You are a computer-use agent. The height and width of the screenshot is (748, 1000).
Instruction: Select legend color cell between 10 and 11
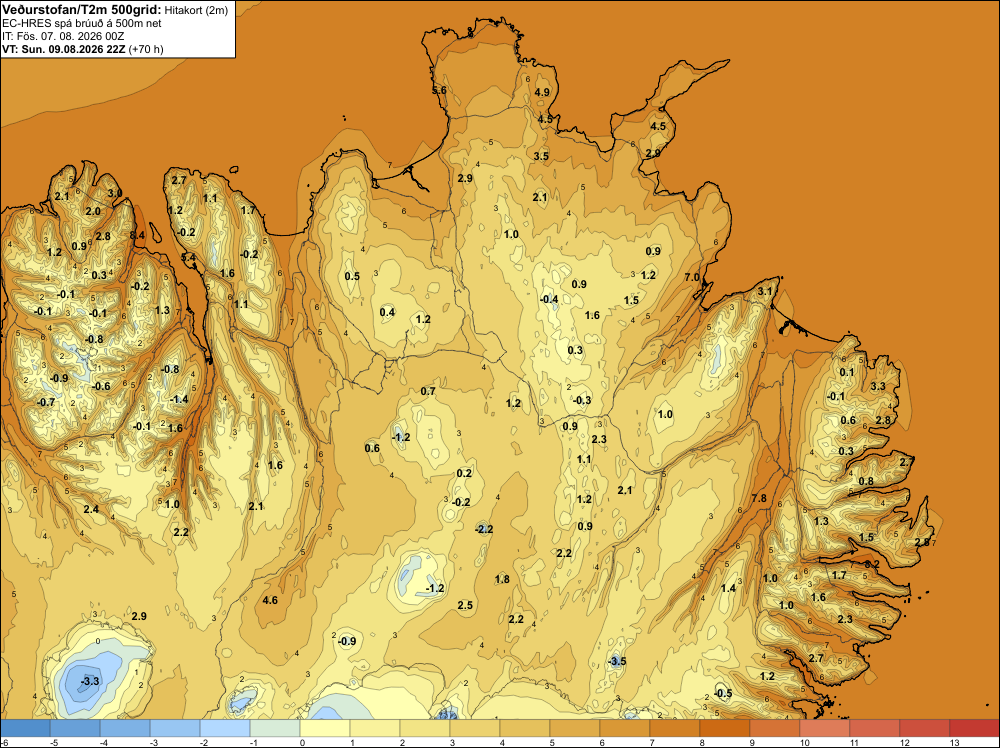click(825, 728)
